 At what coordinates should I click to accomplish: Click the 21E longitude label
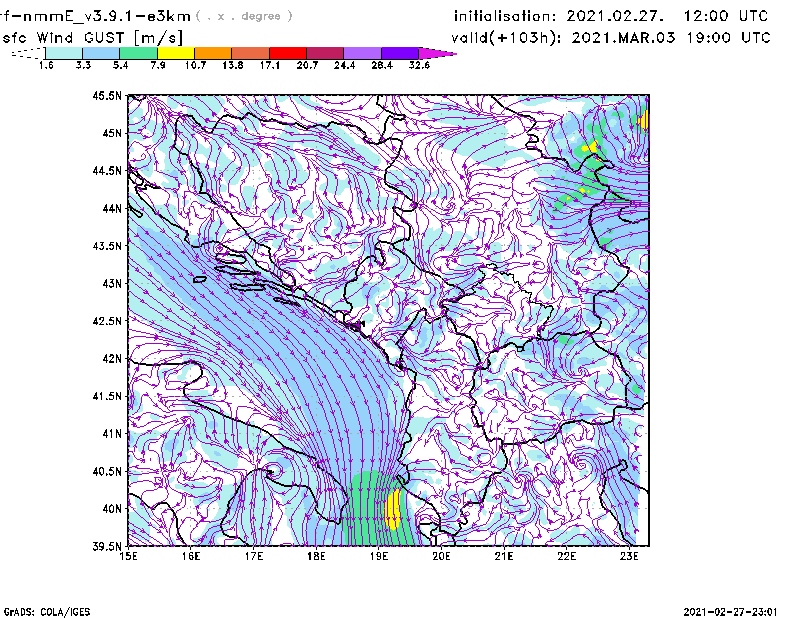click(x=504, y=556)
